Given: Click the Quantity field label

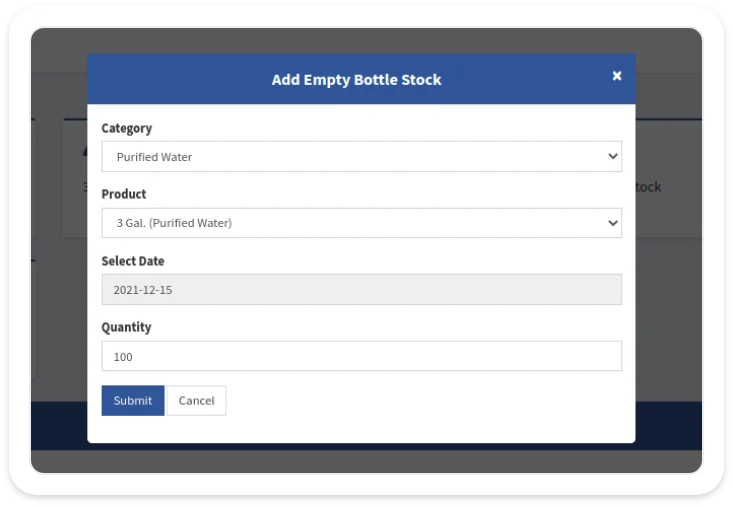Looking at the screenshot, I should point(126,327).
